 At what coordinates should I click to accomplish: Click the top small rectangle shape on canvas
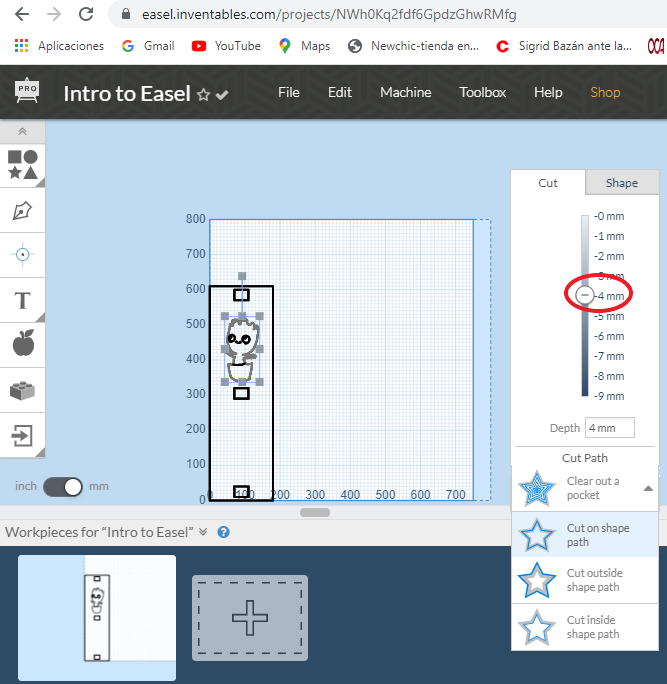pos(241,295)
